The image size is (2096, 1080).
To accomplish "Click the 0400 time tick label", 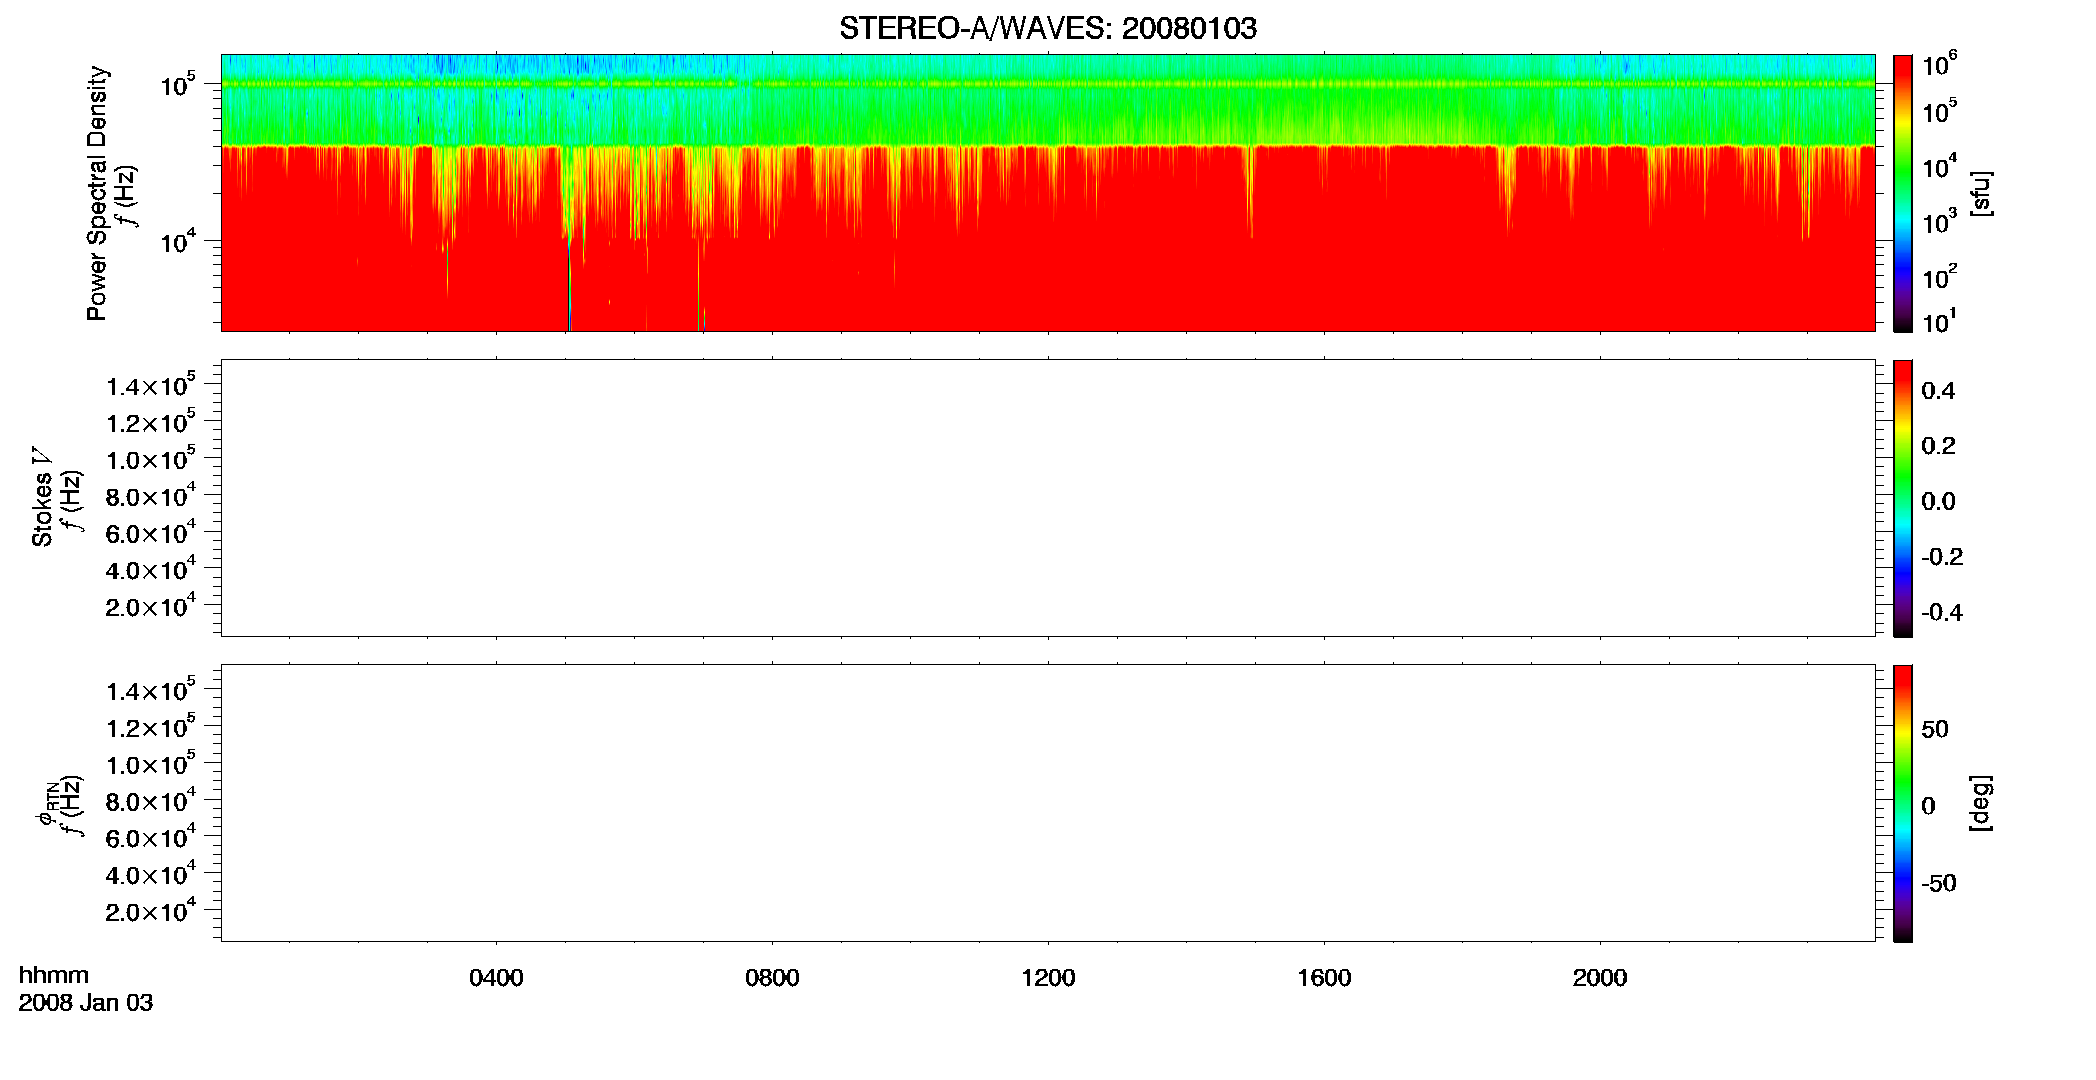I will click(496, 978).
